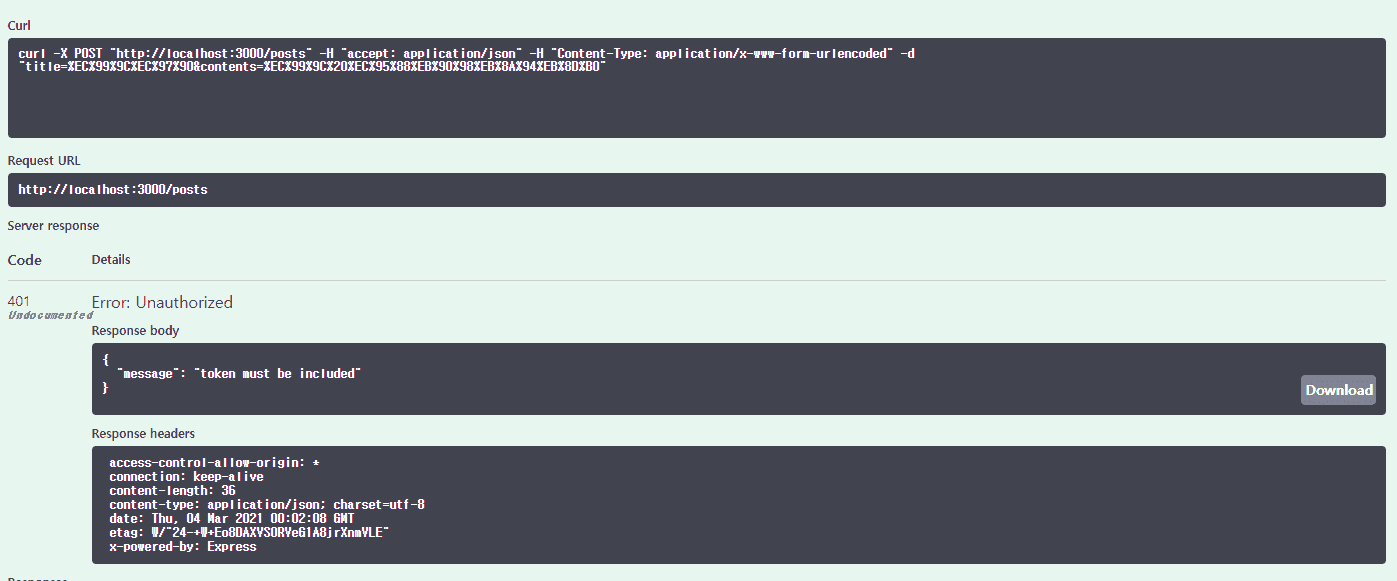The image size is (1397, 581).
Task: Click the content-type application/json header line
Action: tap(267, 505)
